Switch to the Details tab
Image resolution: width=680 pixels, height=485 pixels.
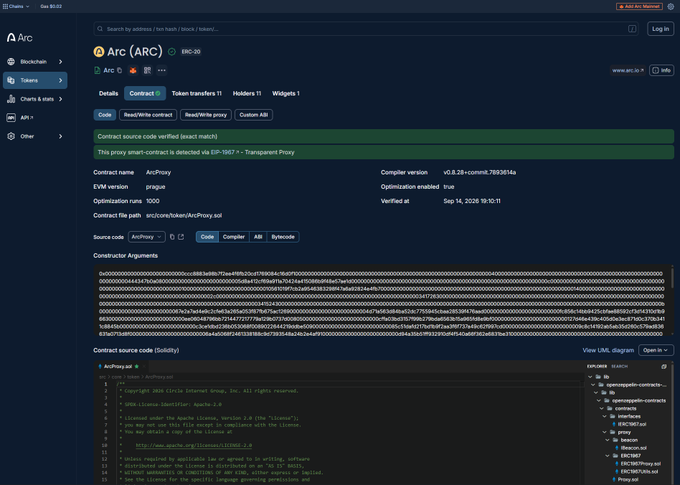108,93
